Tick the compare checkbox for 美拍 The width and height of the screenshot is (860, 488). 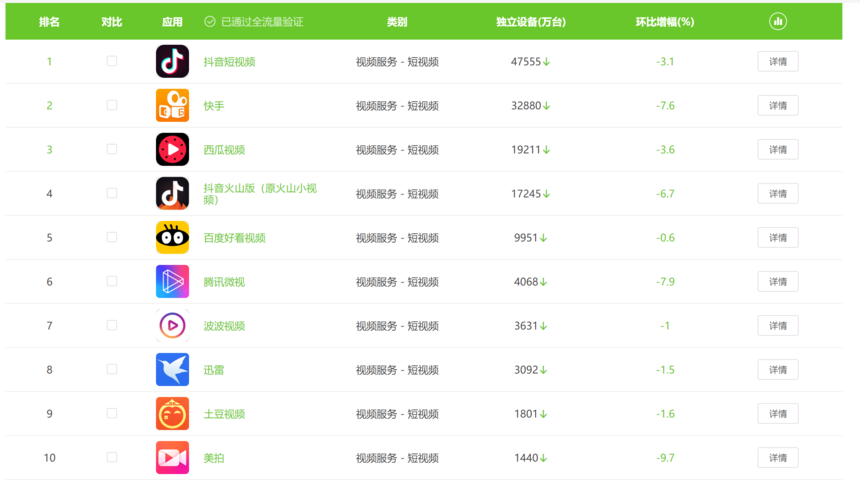112,457
